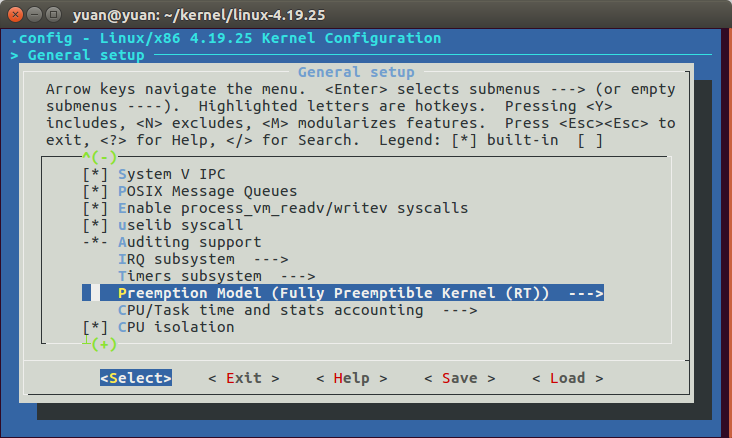The image size is (732, 438).
Task: Click the Auditing support -*- marker
Action: point(95,242)
